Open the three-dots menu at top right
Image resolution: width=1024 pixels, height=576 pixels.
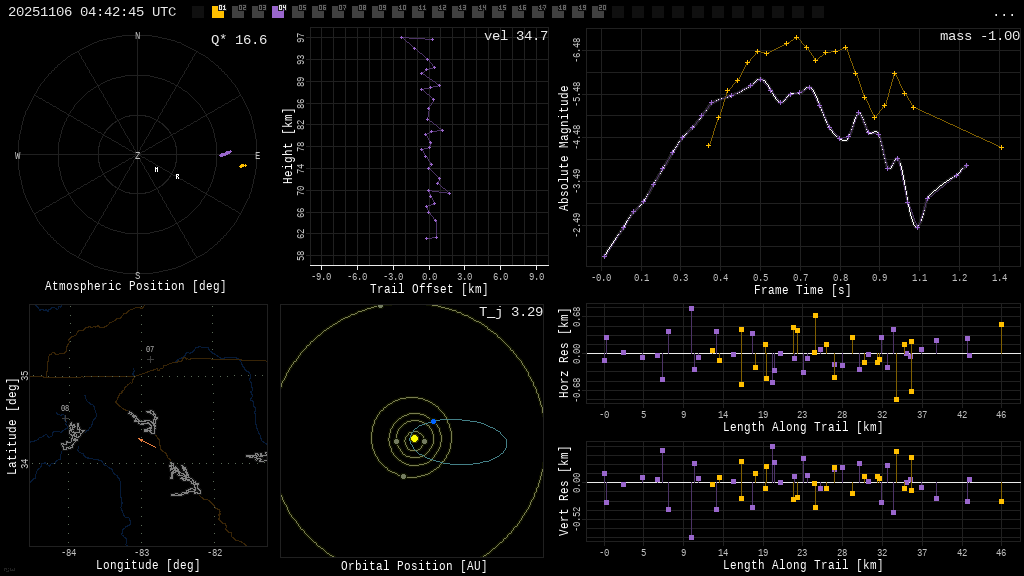[x=1003, y=13]
